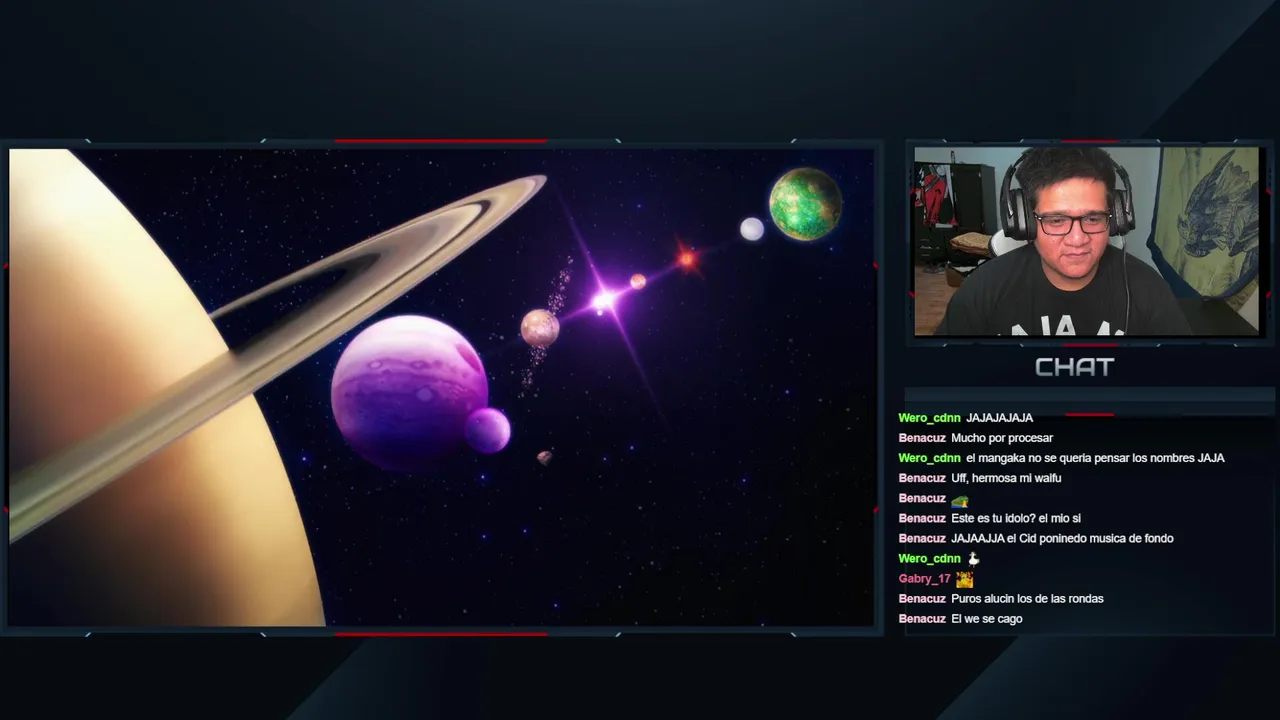Click the emote in Gabry_17's chat message
This screenshot has height=720, width=1280.
[x=964, y=579]
